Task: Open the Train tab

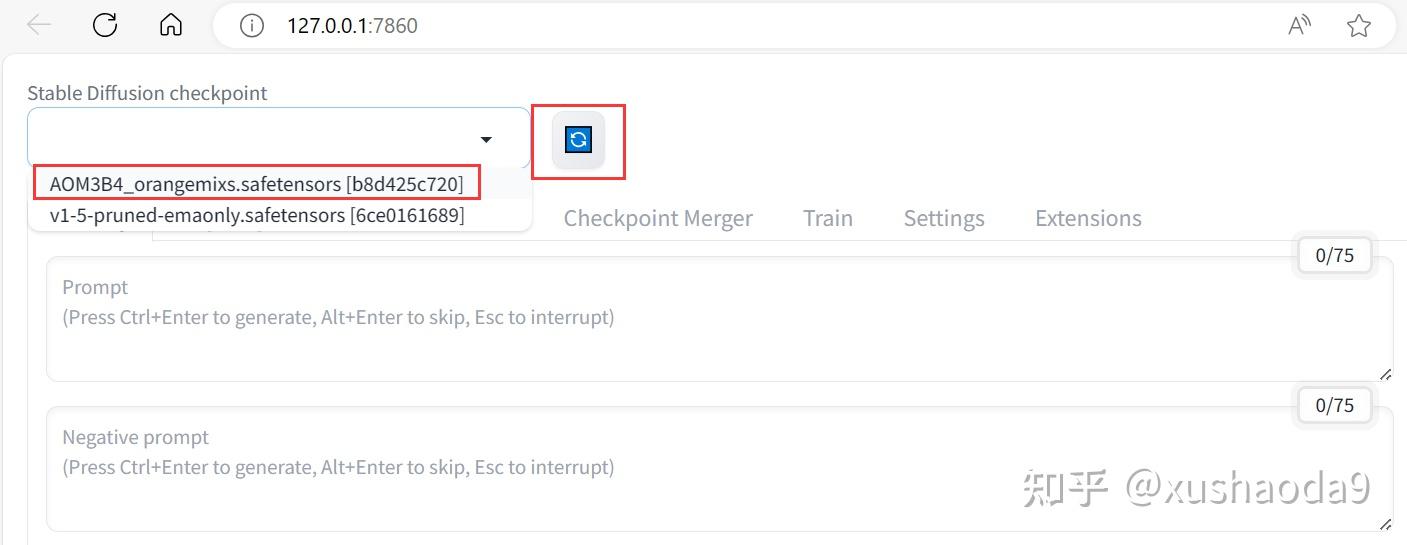Action: point(828,218)
